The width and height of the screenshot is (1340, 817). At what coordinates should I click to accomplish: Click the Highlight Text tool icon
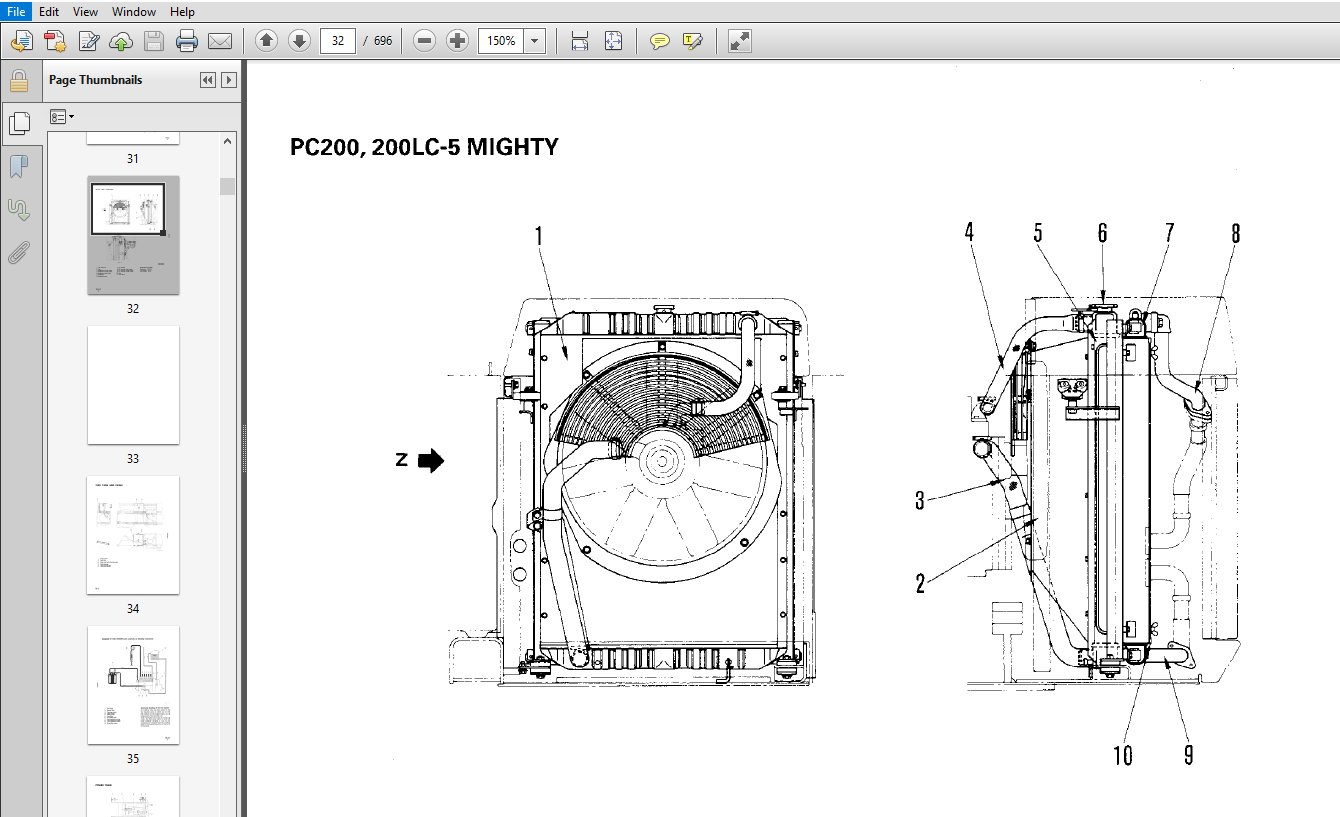(x=693, y=41)
